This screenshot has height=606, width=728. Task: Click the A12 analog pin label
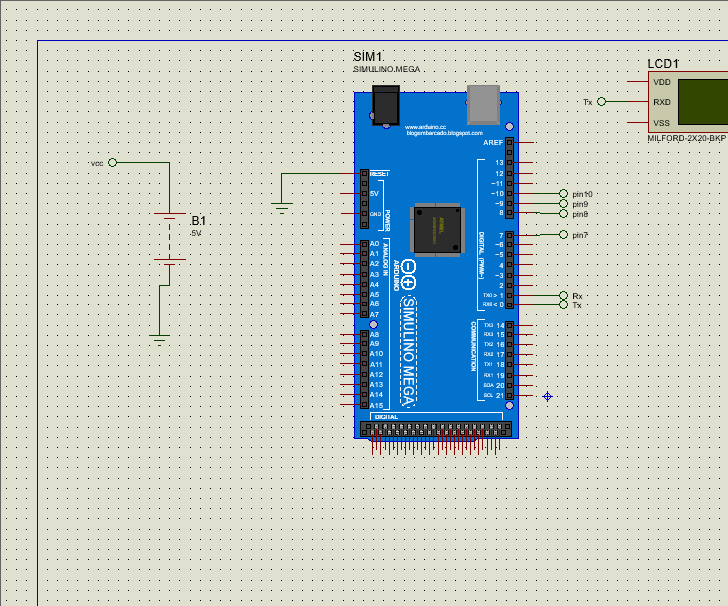[376, 374]
